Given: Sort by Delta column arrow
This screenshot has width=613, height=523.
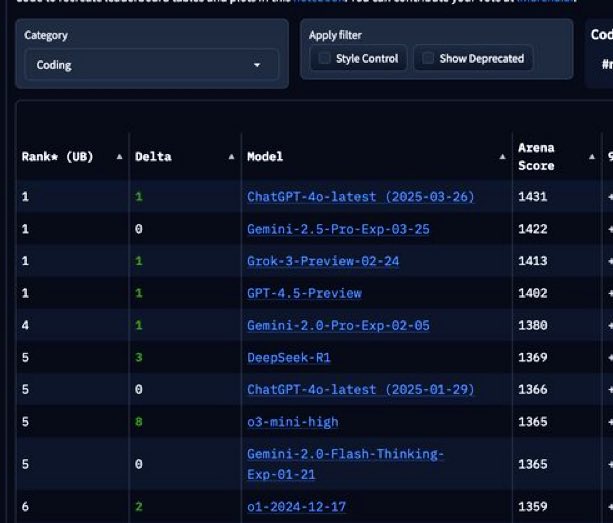Looking at the screenshot, I should click(x=231, y=157).
